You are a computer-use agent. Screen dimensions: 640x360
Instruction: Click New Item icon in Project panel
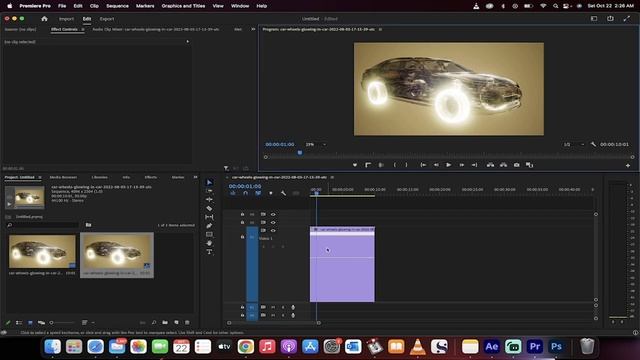176,322
